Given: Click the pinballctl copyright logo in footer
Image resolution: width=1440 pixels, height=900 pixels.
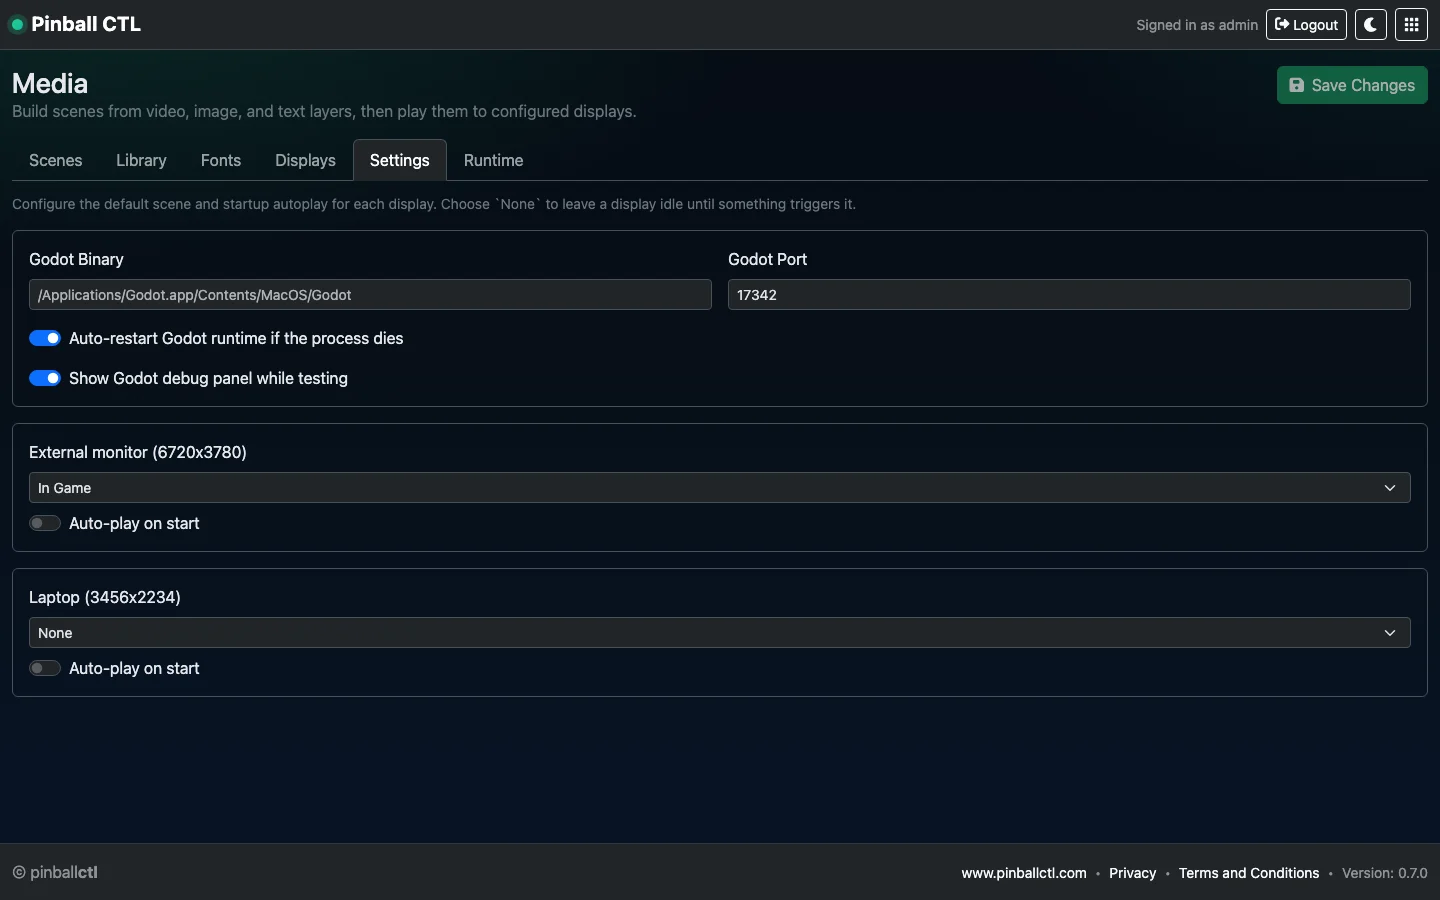Looking at the screenshot, I should coord(17,872).
